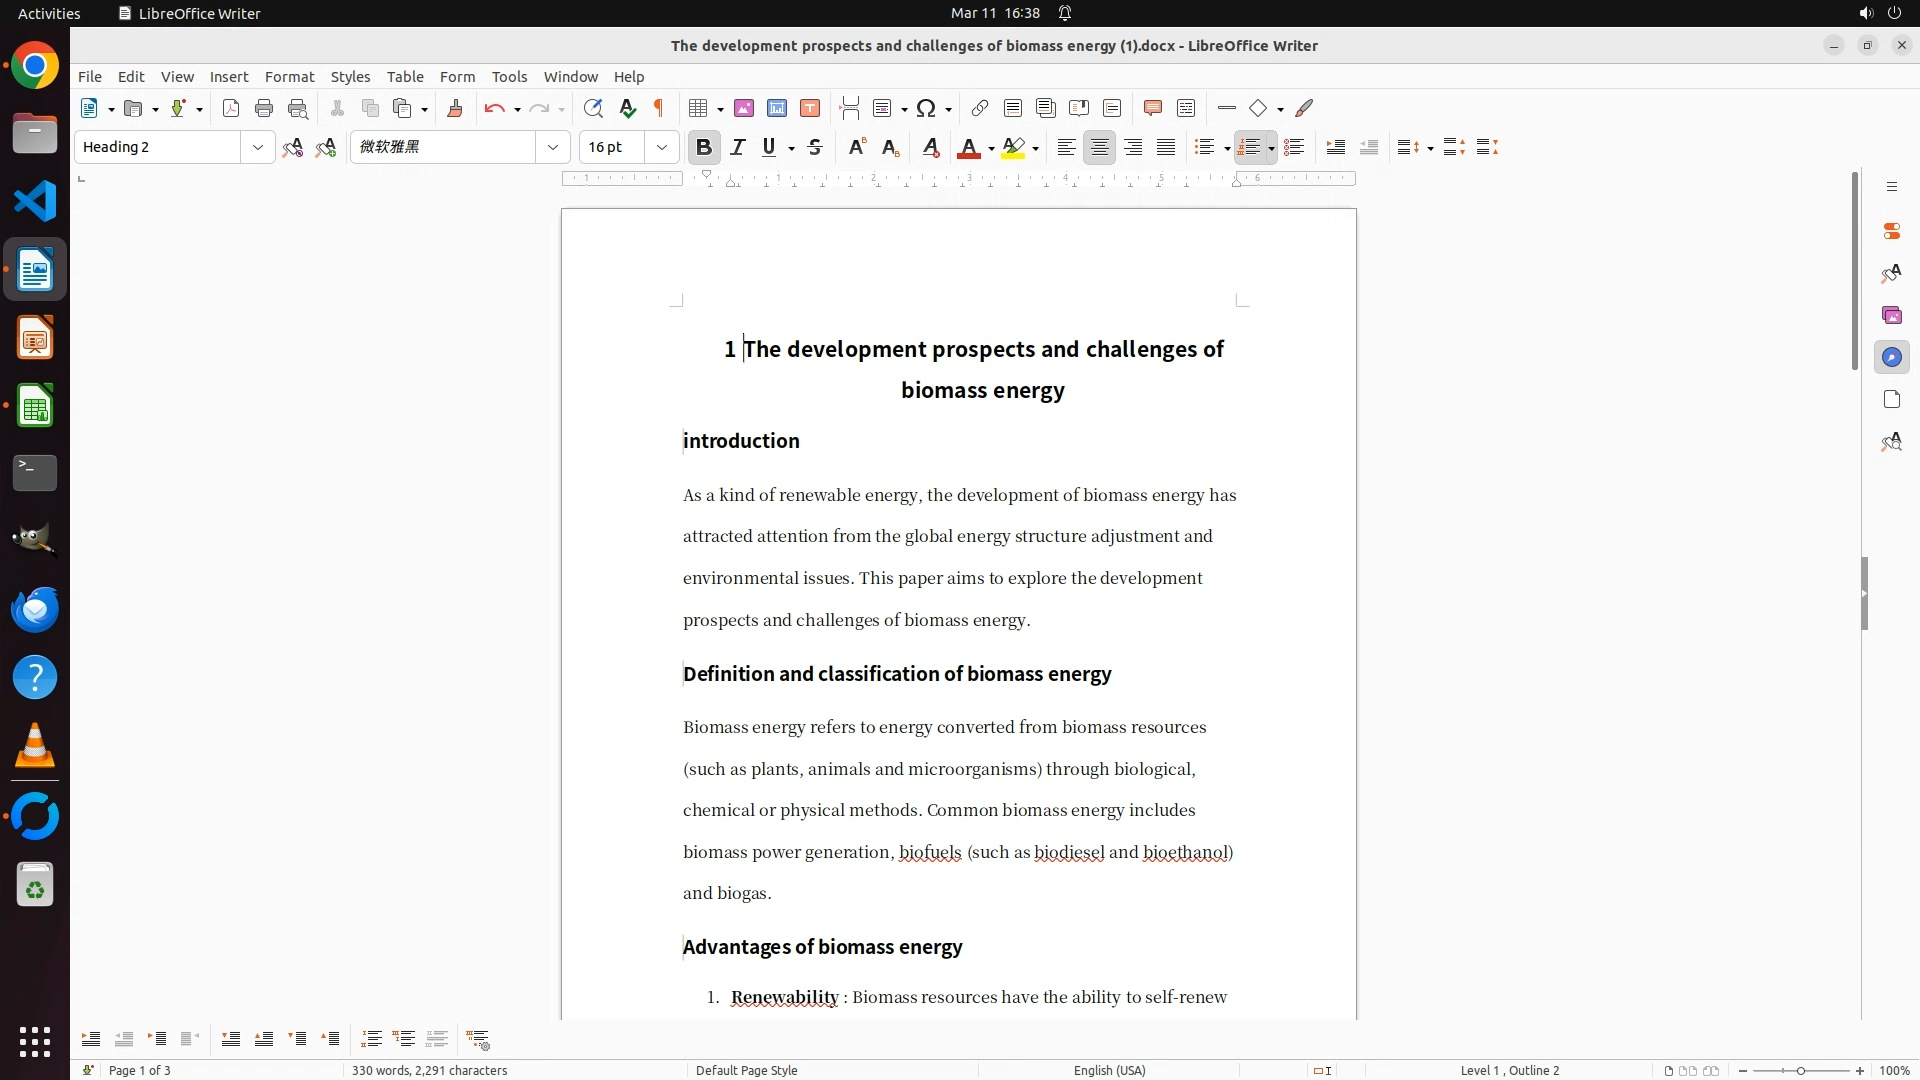This screenshot has width=1920, height=1080.
Task: Click the Insert Hyperlink icon
Action: 980,108
